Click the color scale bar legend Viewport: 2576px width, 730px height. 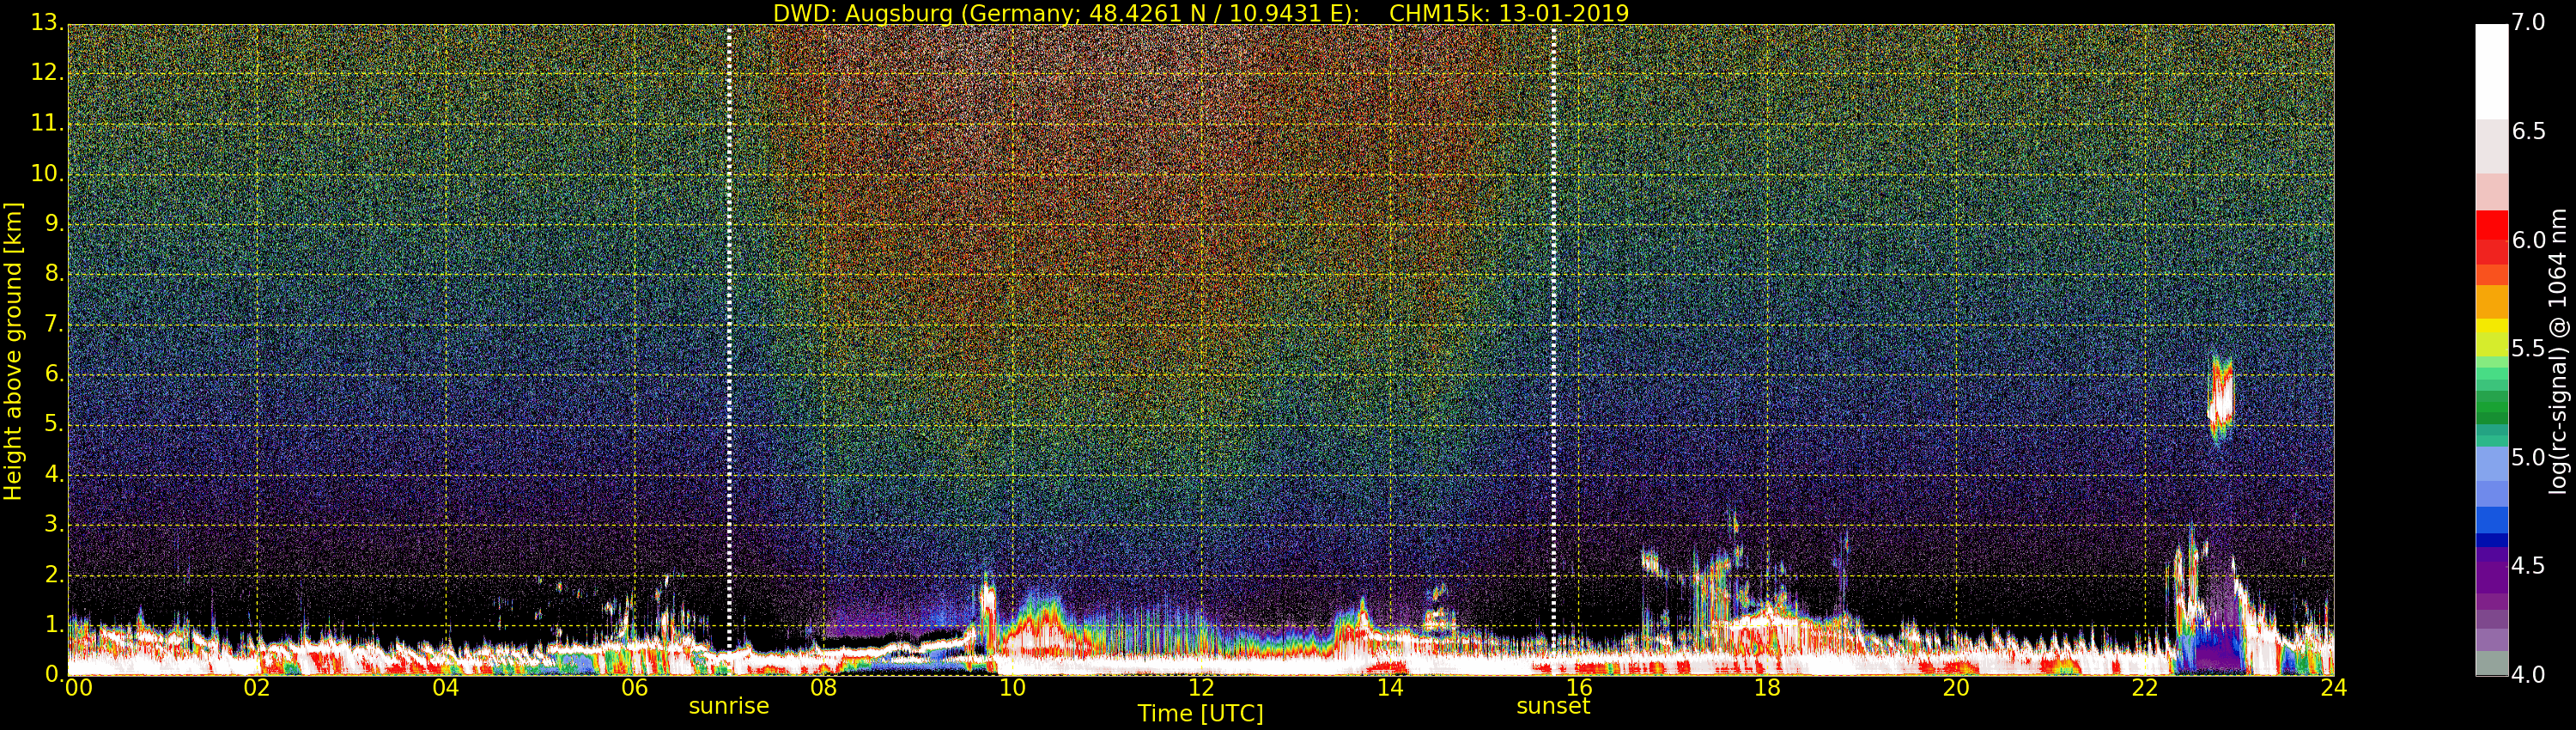tap(2491, 350)
